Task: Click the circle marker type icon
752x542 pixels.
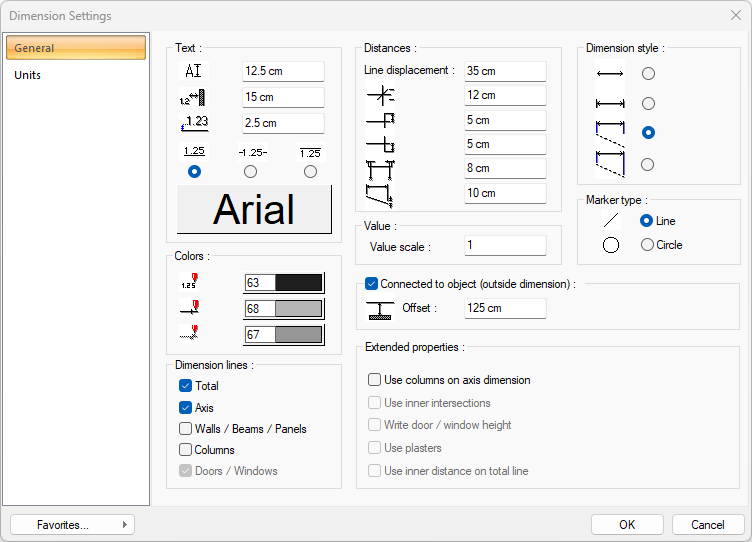Action: click(x=610, y=245)
